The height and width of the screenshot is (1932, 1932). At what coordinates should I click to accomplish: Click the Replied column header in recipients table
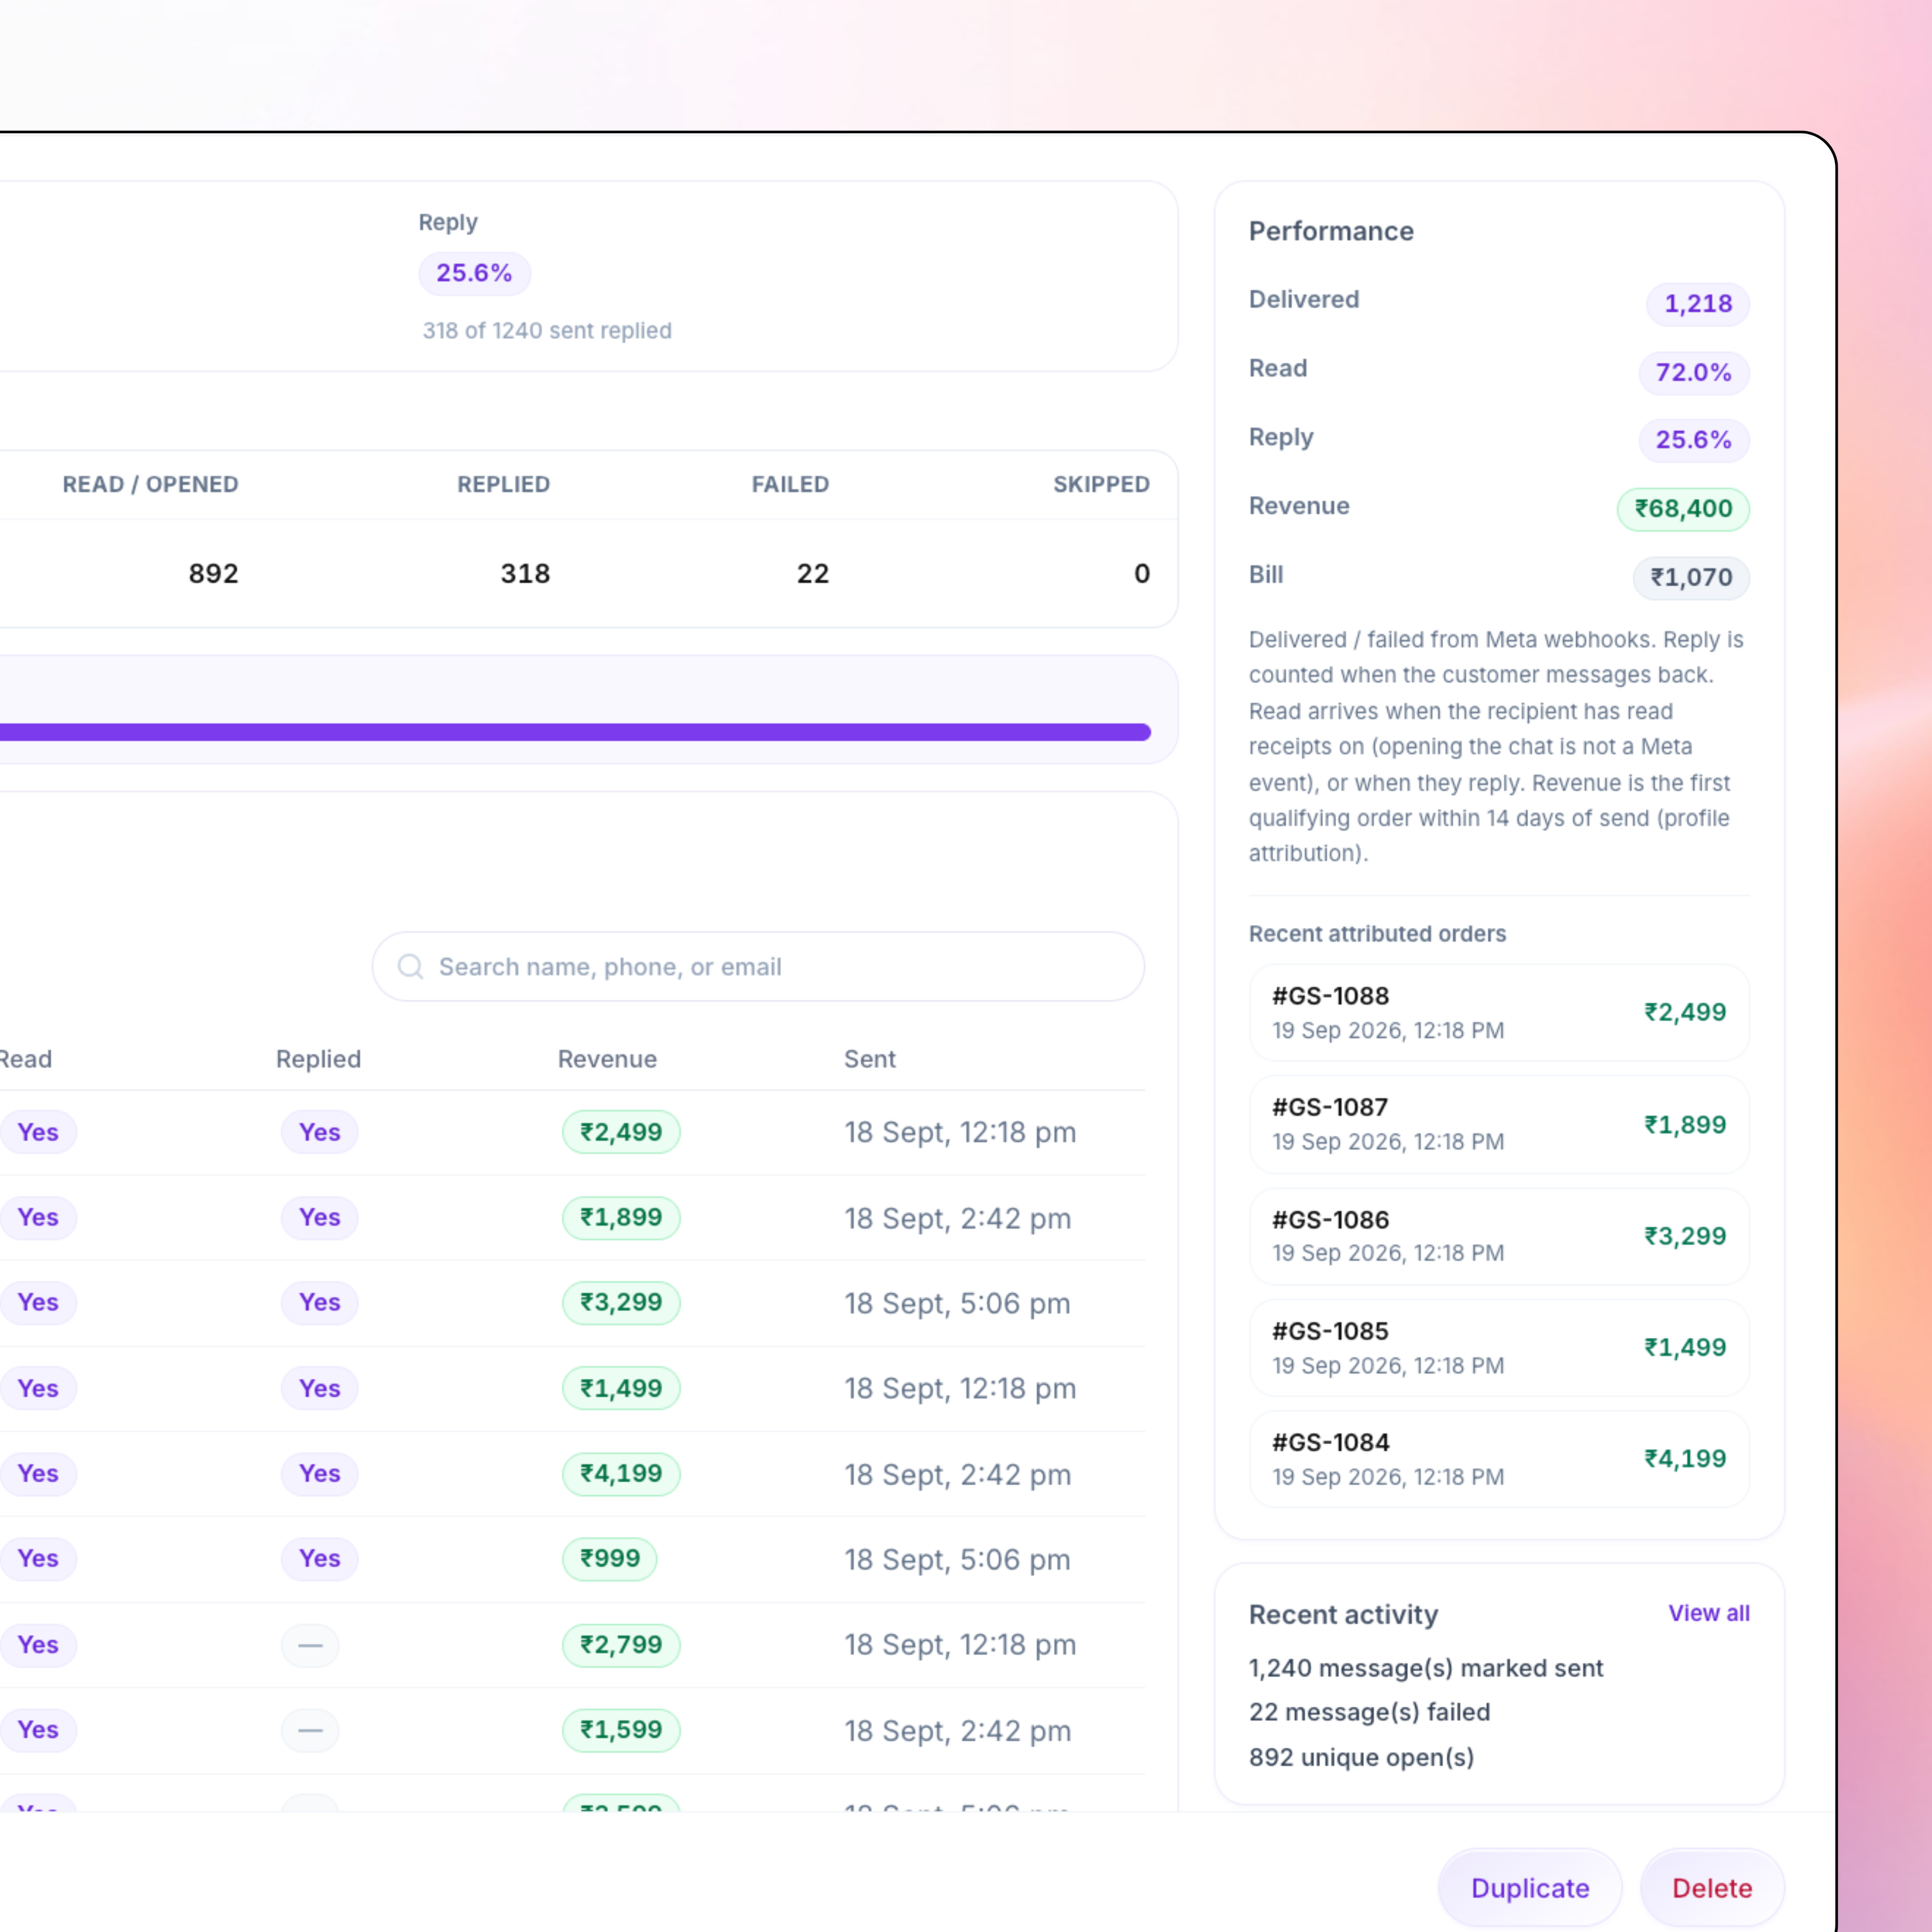point(318,1059)
